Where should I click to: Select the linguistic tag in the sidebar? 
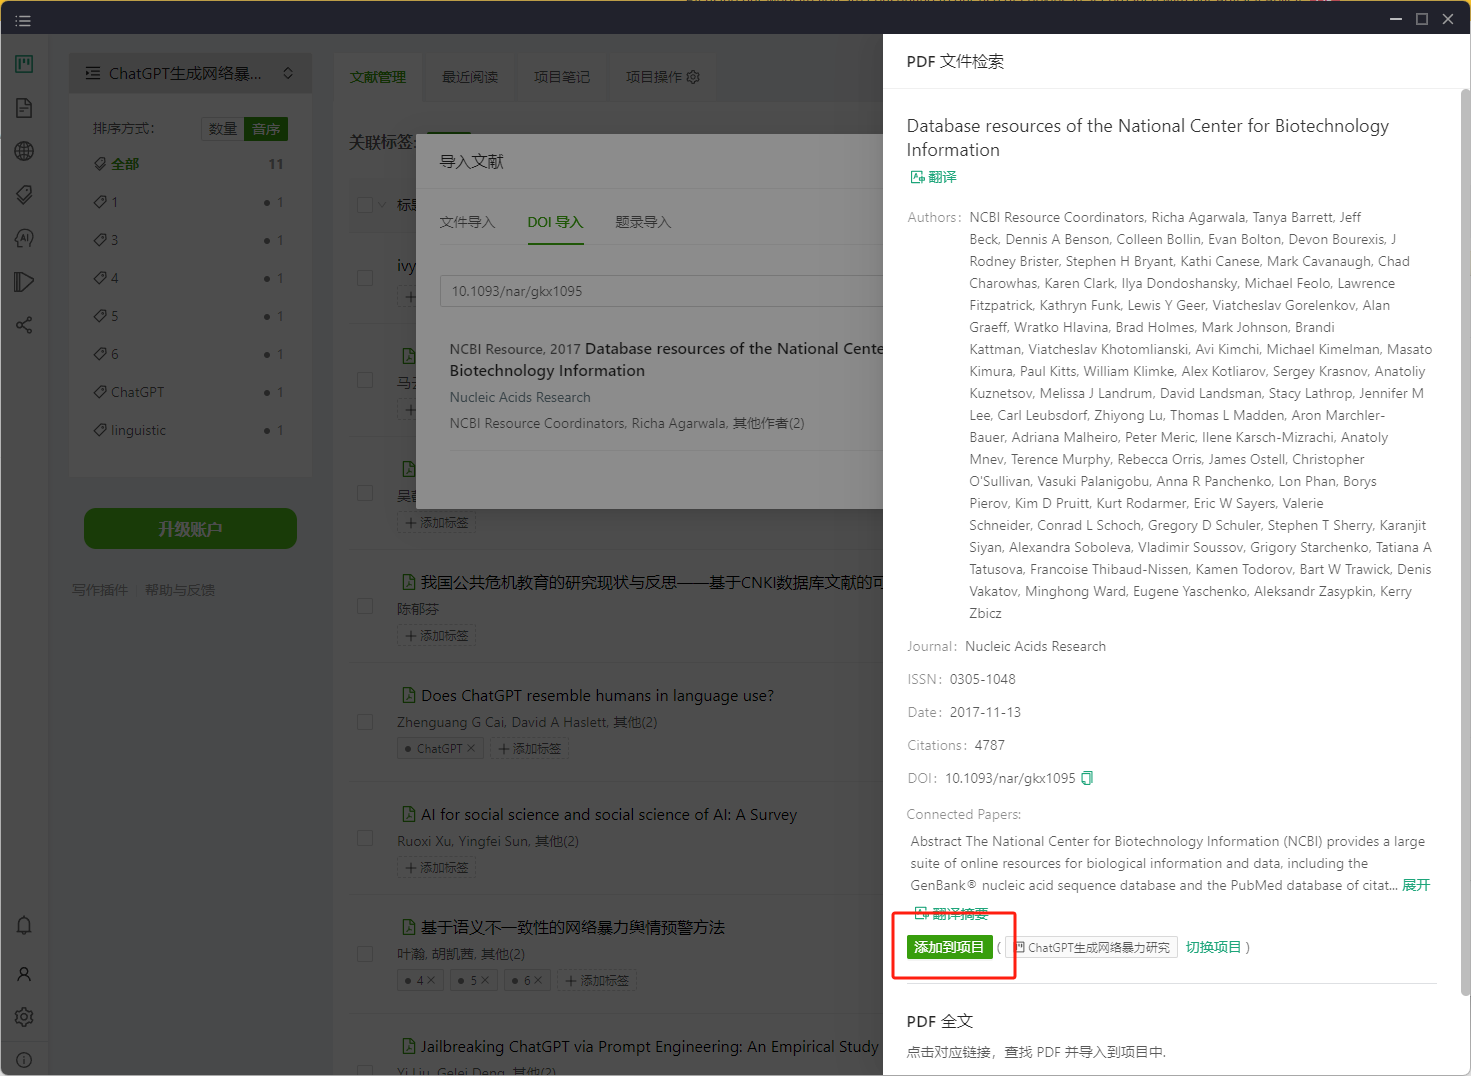click(189, 430)
